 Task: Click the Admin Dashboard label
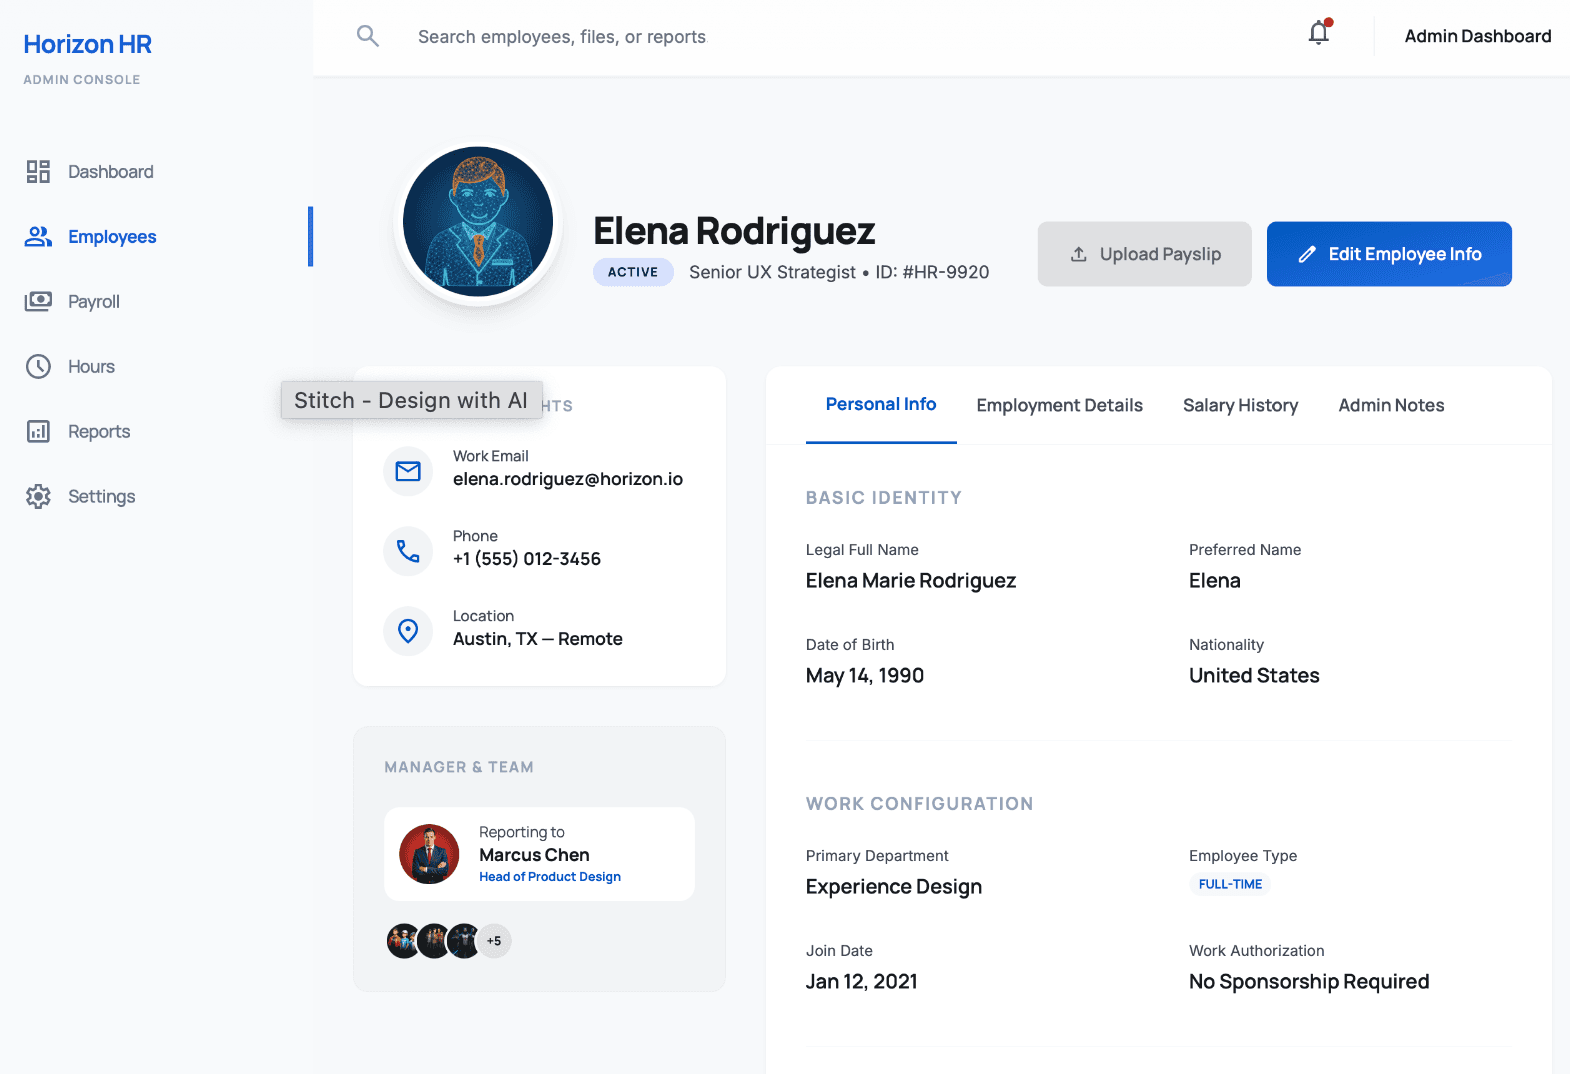click(x=1478, y=36)
